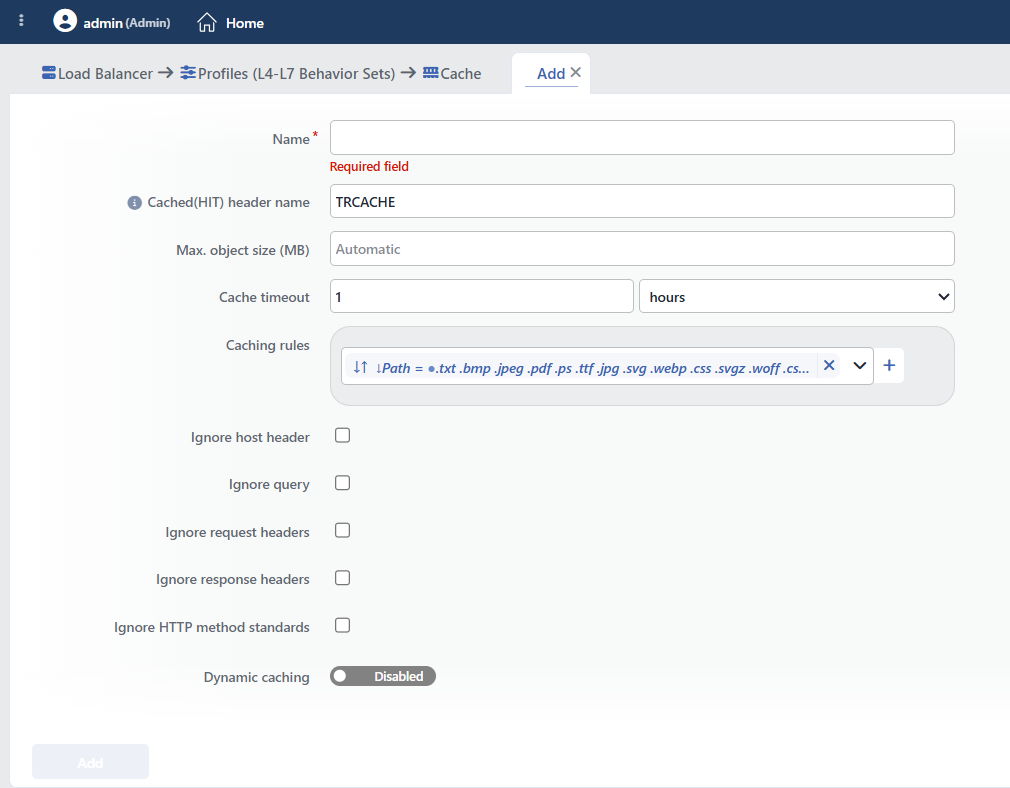Click info icon beside Cached(HIT) header name
Screen dimensions: 1010x788
134,203
